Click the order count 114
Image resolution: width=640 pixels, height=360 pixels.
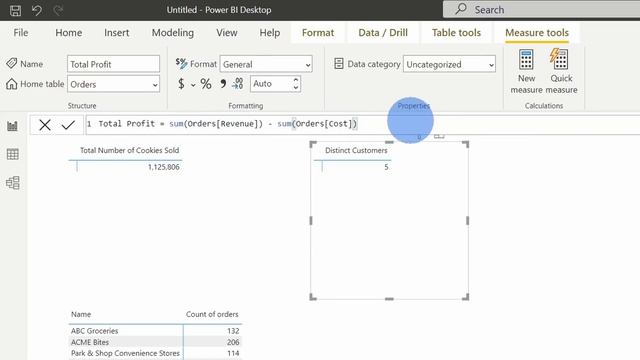coord(233,353)
